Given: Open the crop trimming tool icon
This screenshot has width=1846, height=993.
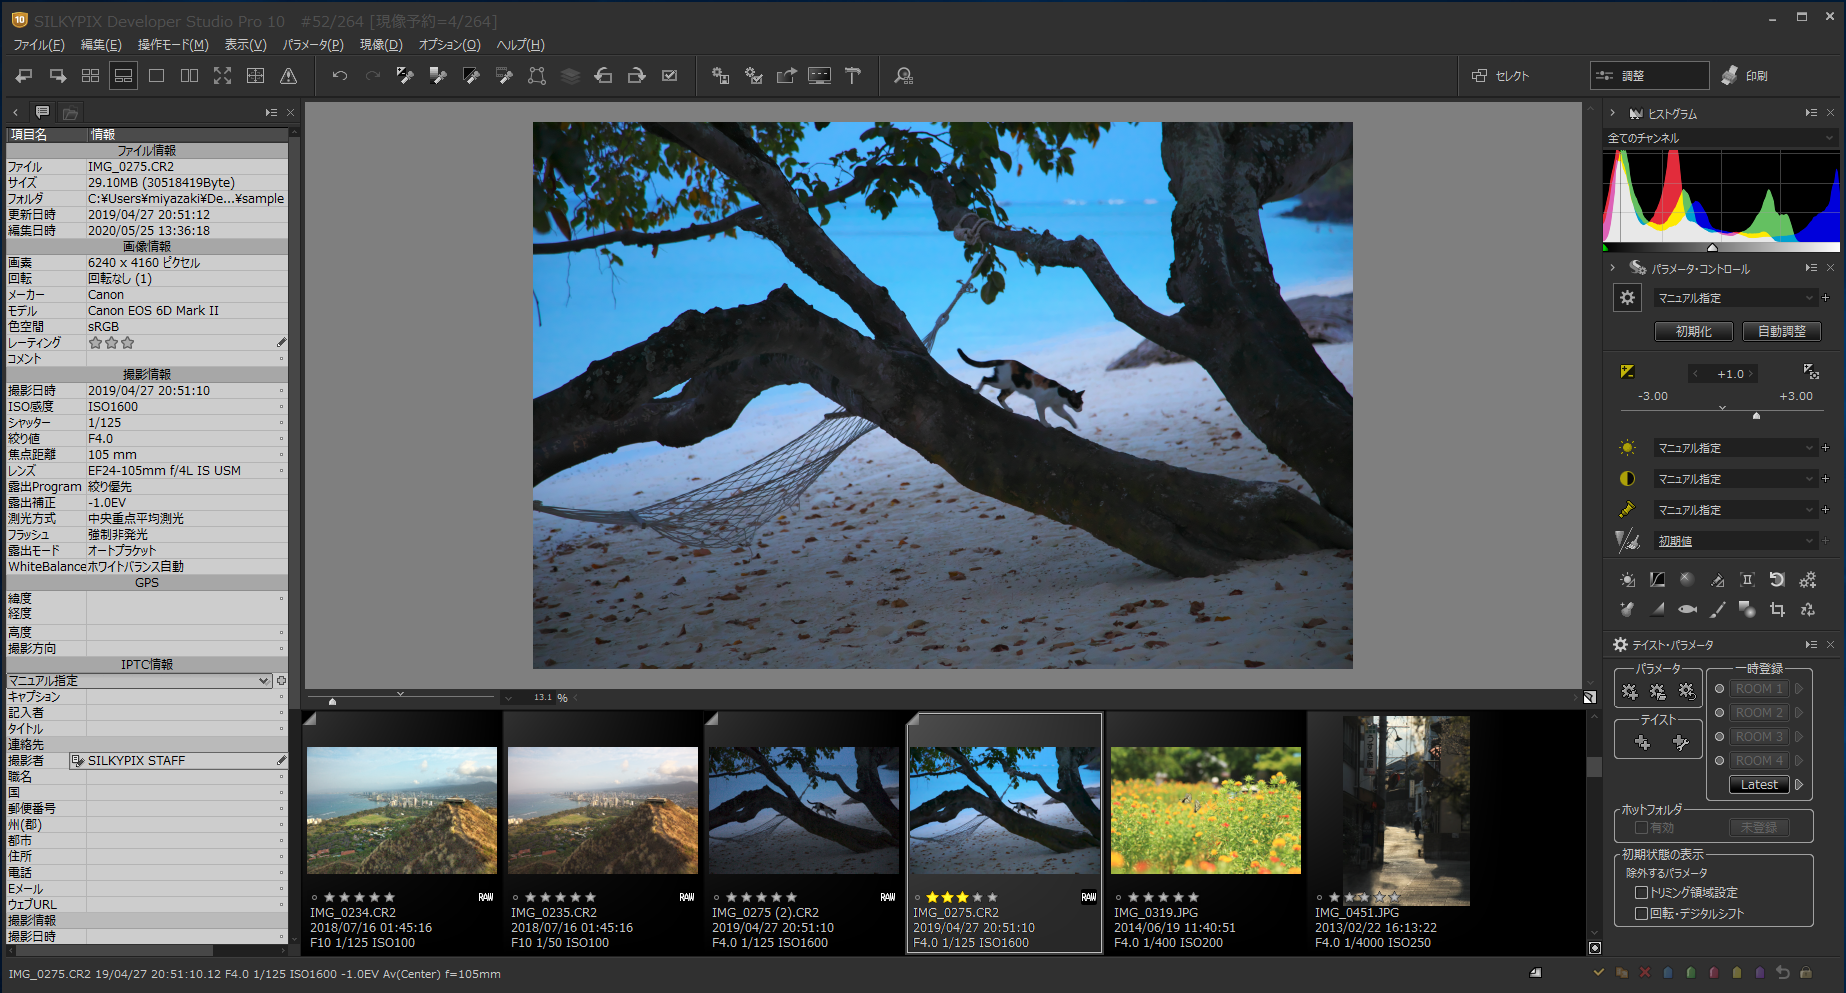Looking at the screenshot, I should [x=1777, y=609].
